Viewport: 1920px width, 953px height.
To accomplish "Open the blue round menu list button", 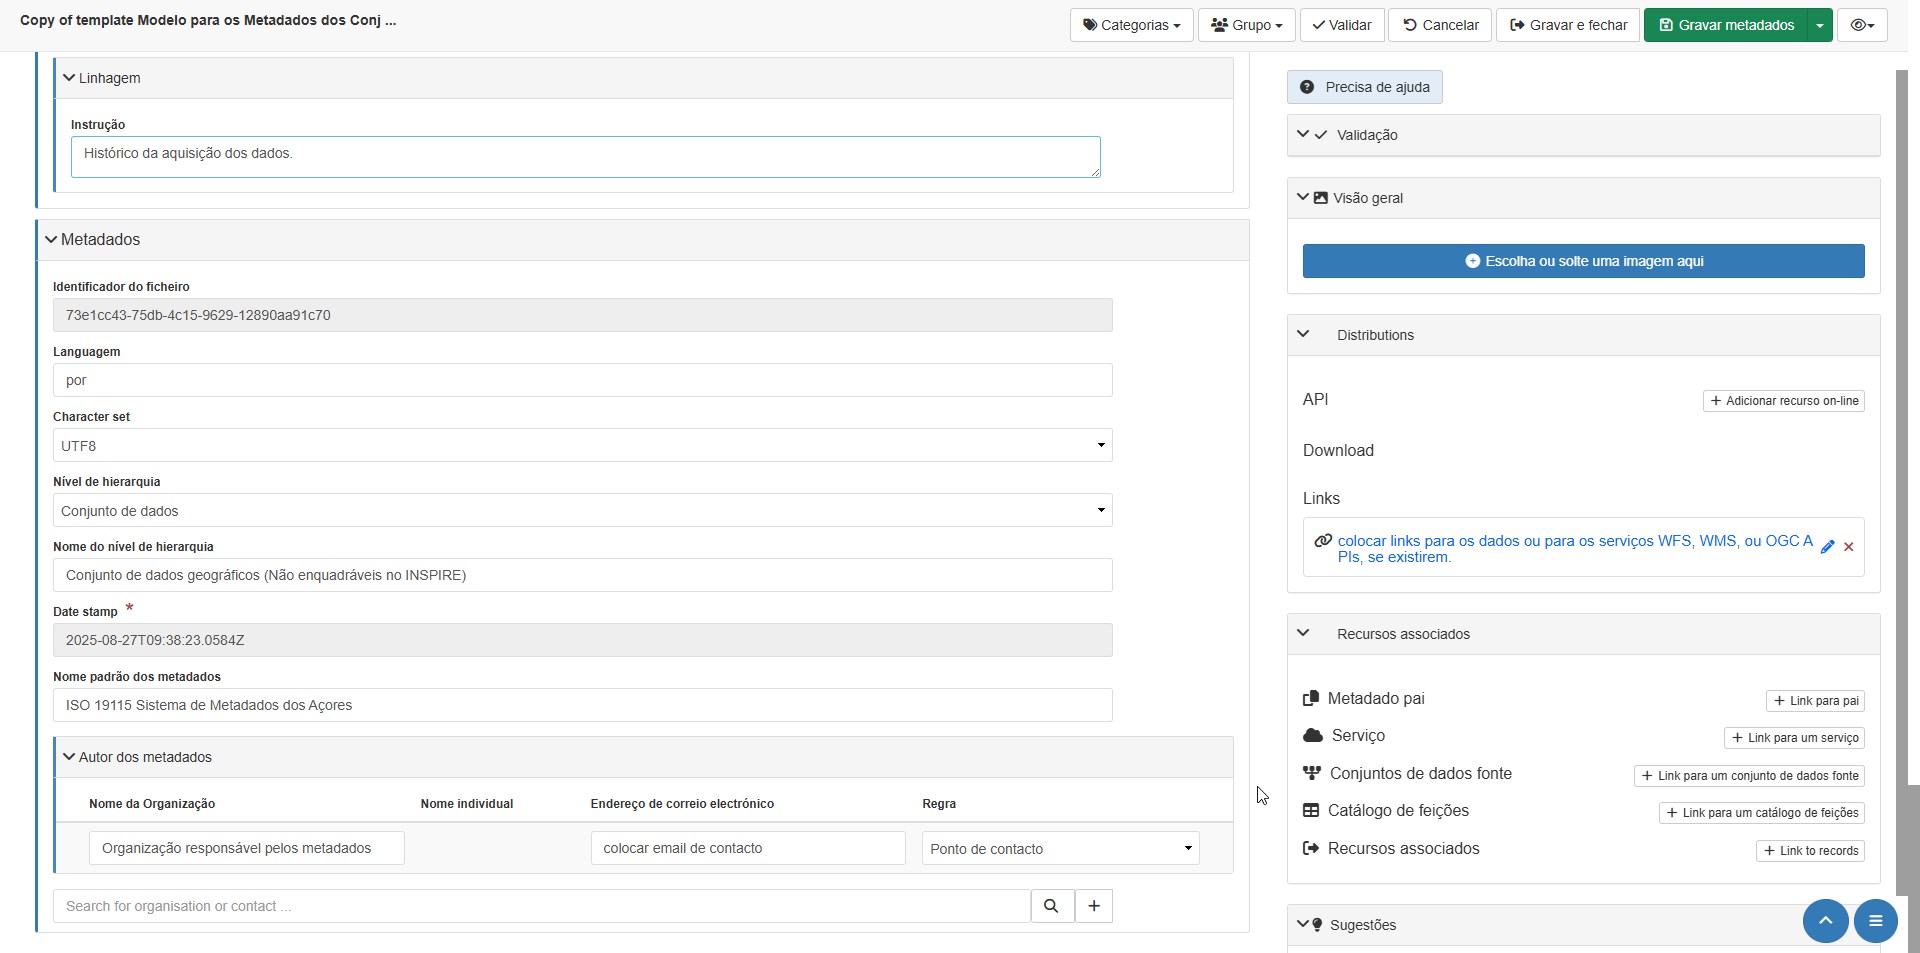I will (x=1875, y=921).
